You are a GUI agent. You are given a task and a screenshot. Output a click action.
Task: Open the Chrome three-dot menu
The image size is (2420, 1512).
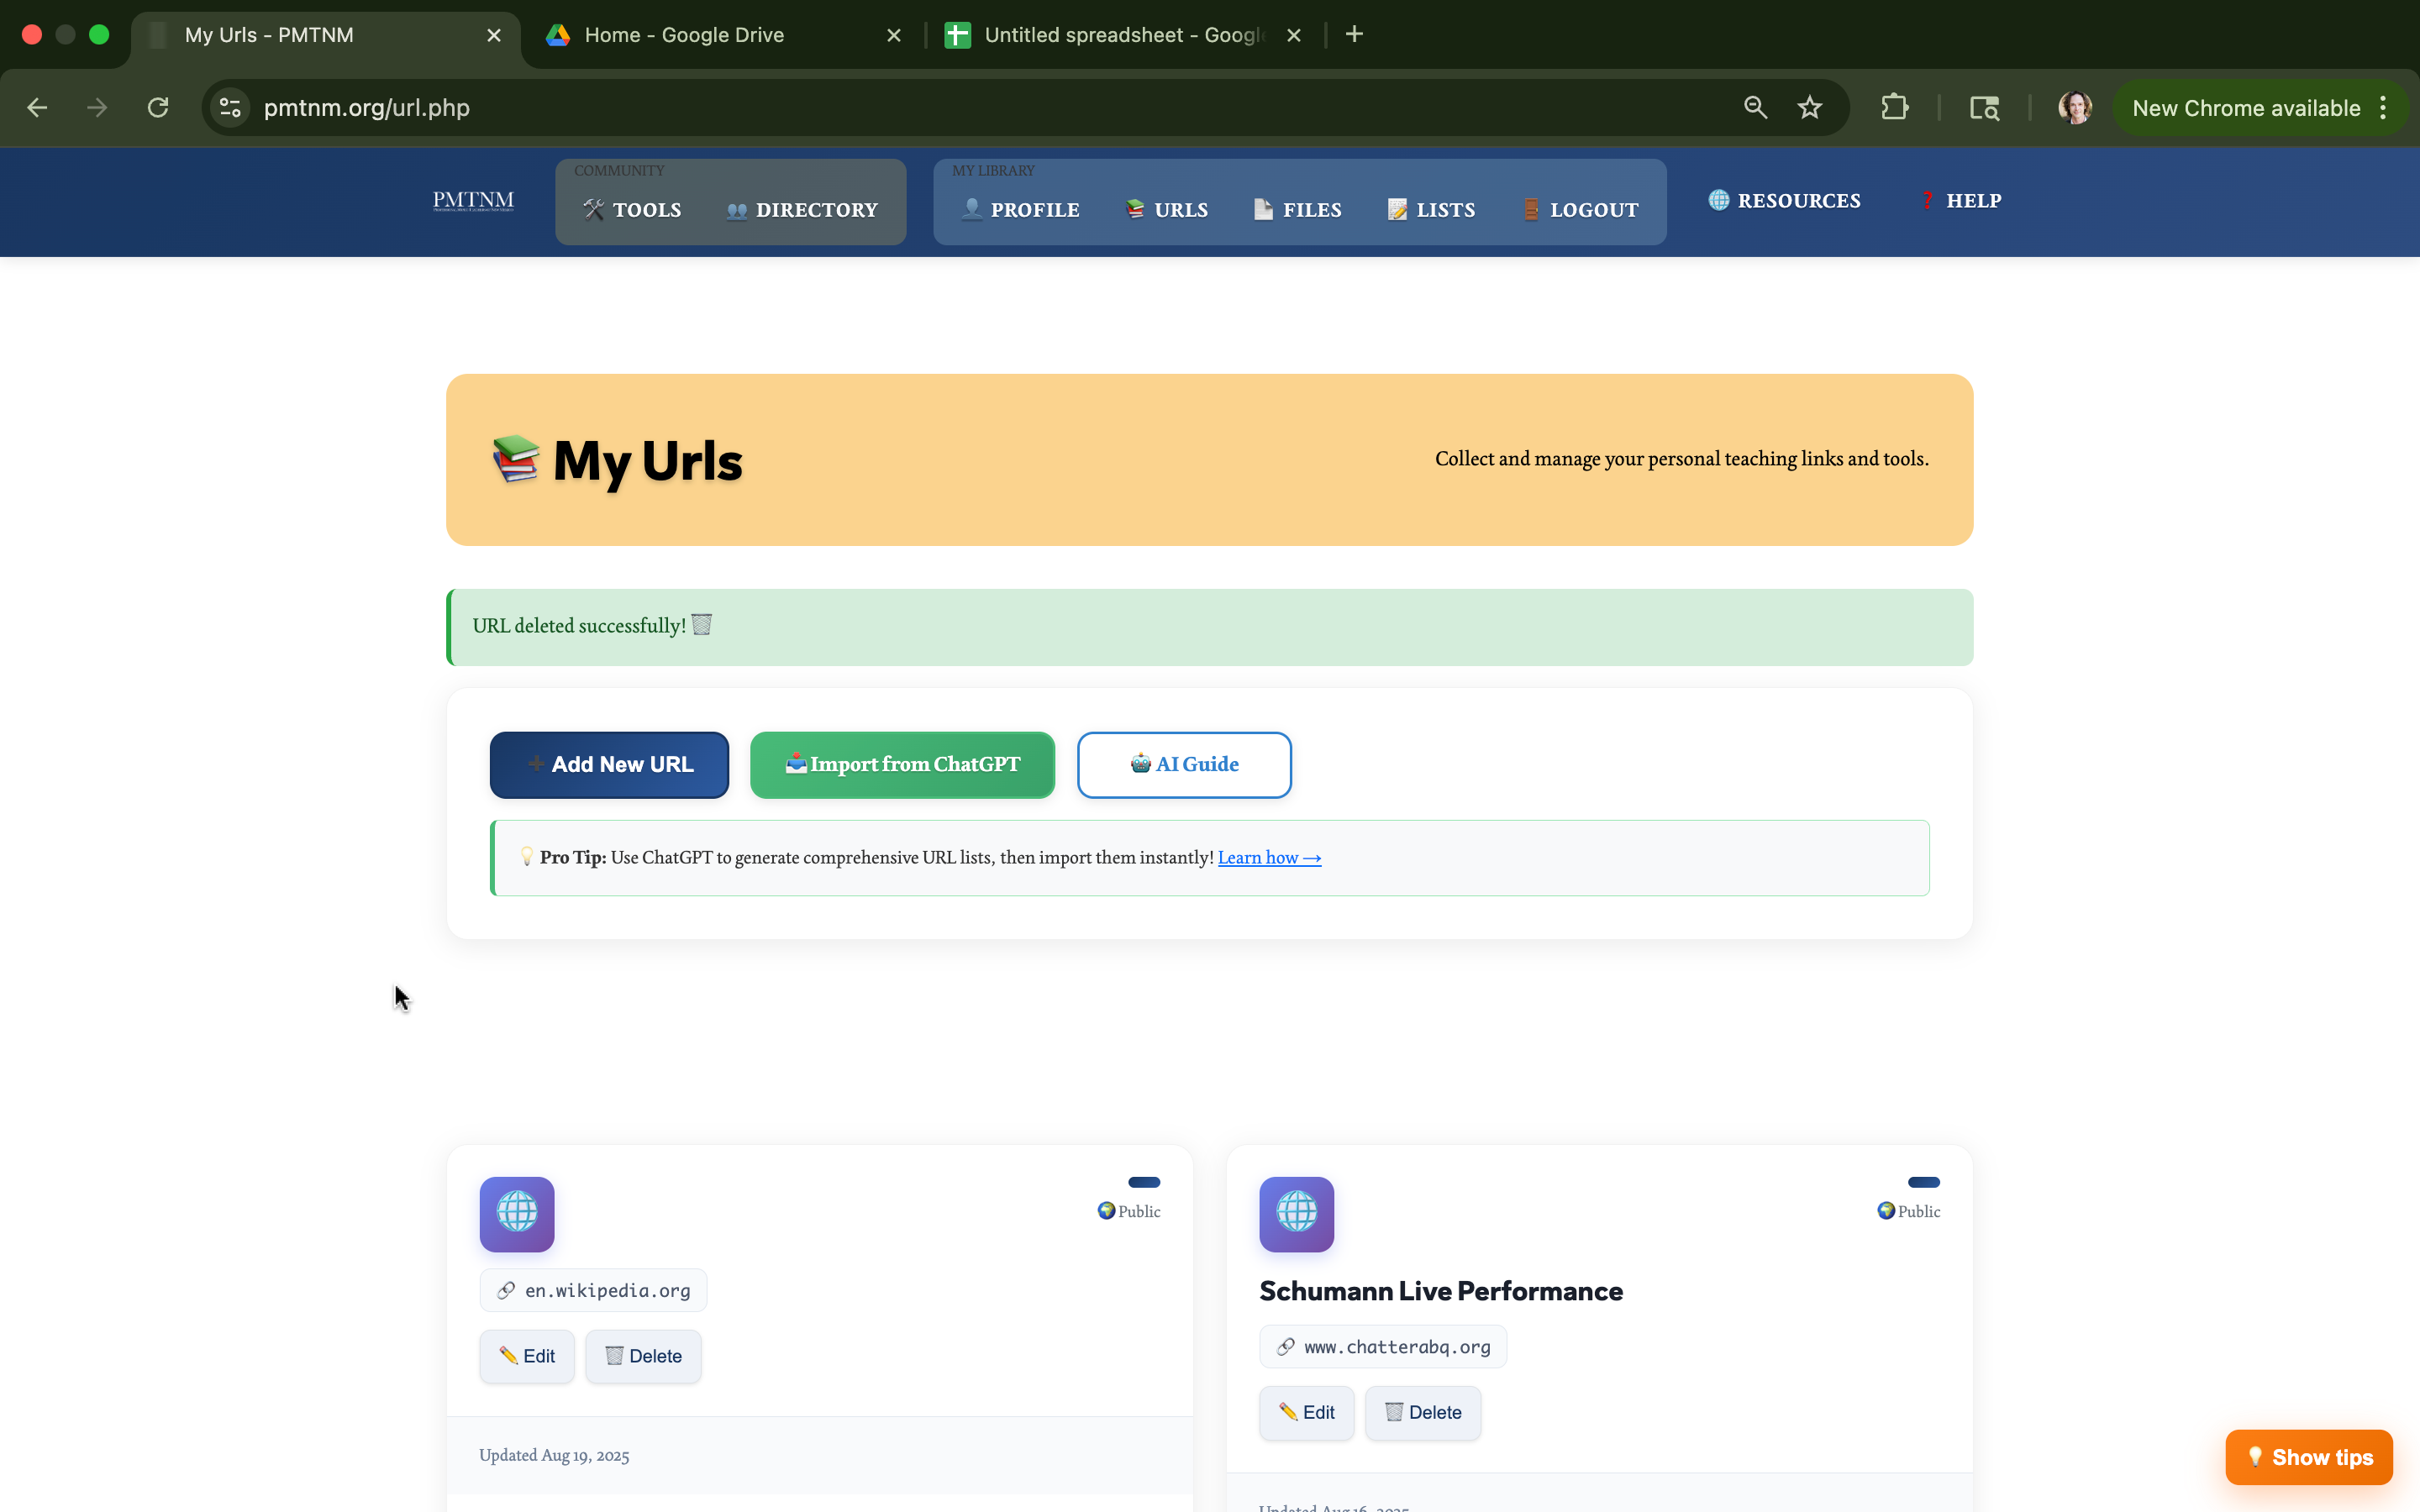2384,108
